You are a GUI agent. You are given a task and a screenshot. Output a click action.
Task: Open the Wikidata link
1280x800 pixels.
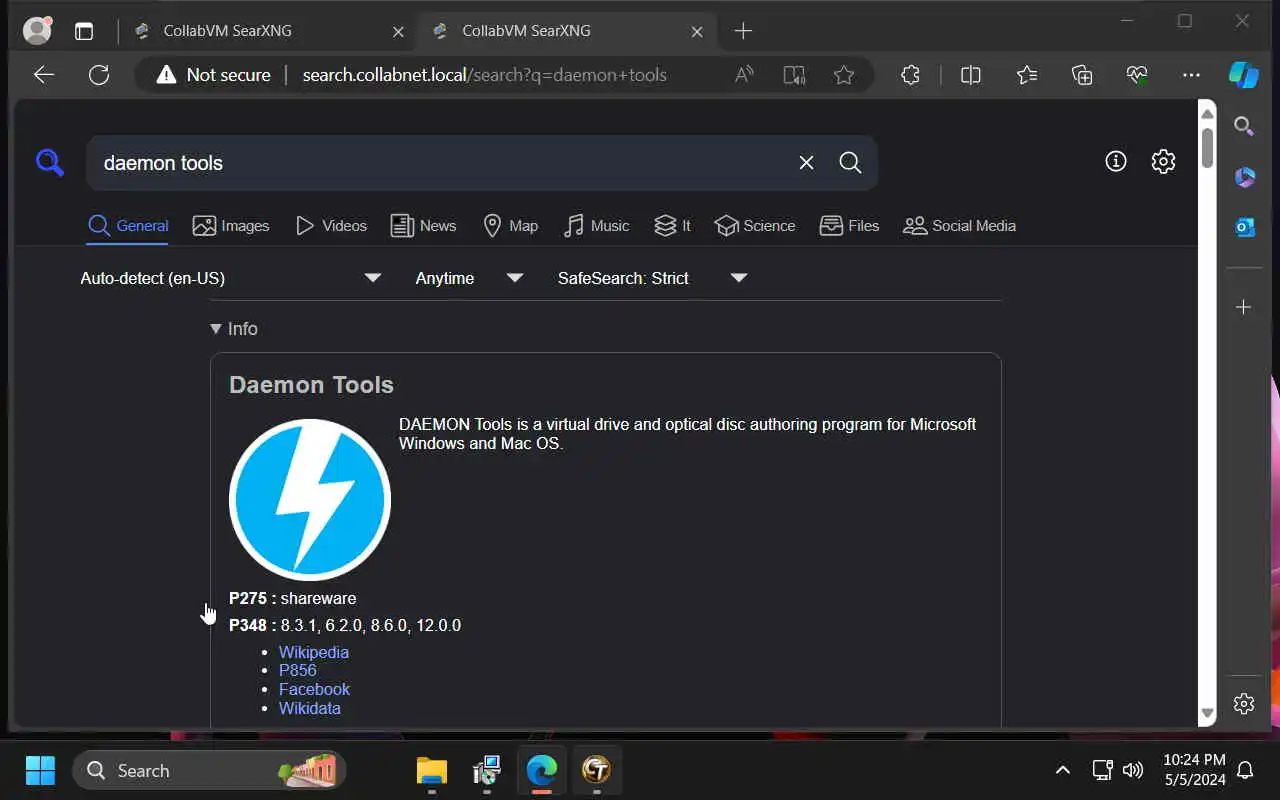[x=310, y=708]
